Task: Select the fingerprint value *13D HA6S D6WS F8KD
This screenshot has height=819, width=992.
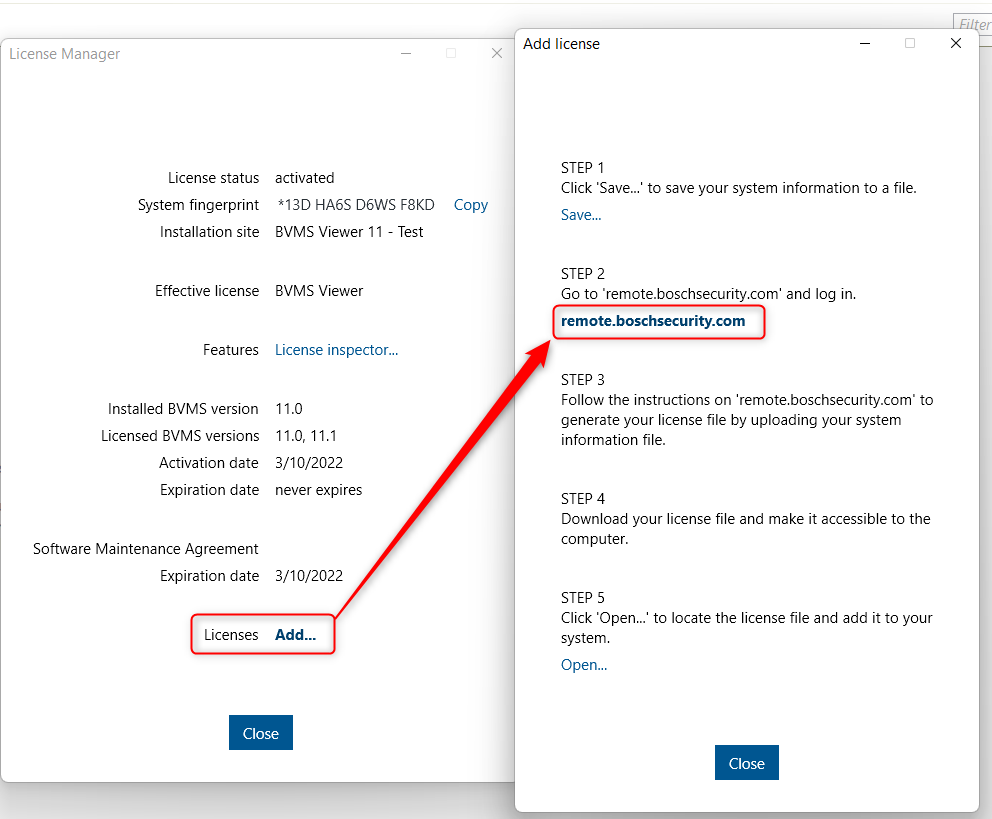Action: [x=356, y=205]
